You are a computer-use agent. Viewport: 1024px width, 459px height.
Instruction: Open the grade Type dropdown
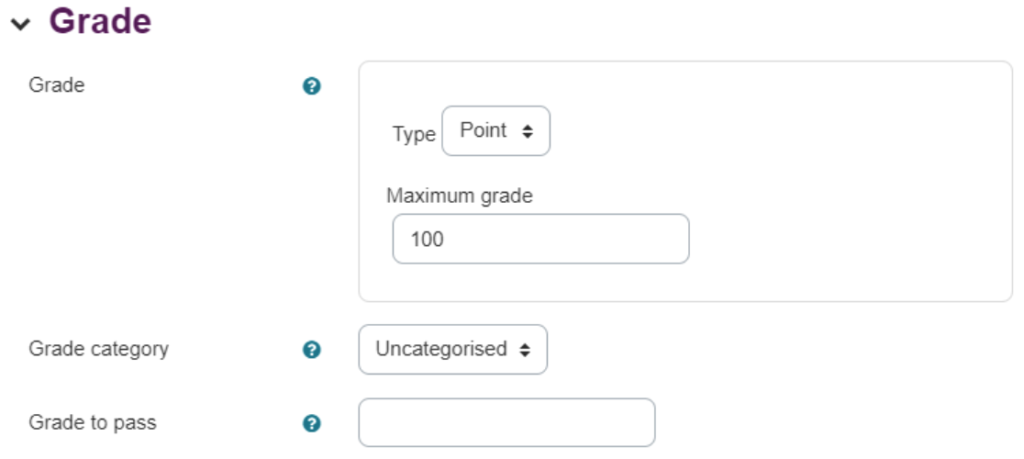pos(496,131)
